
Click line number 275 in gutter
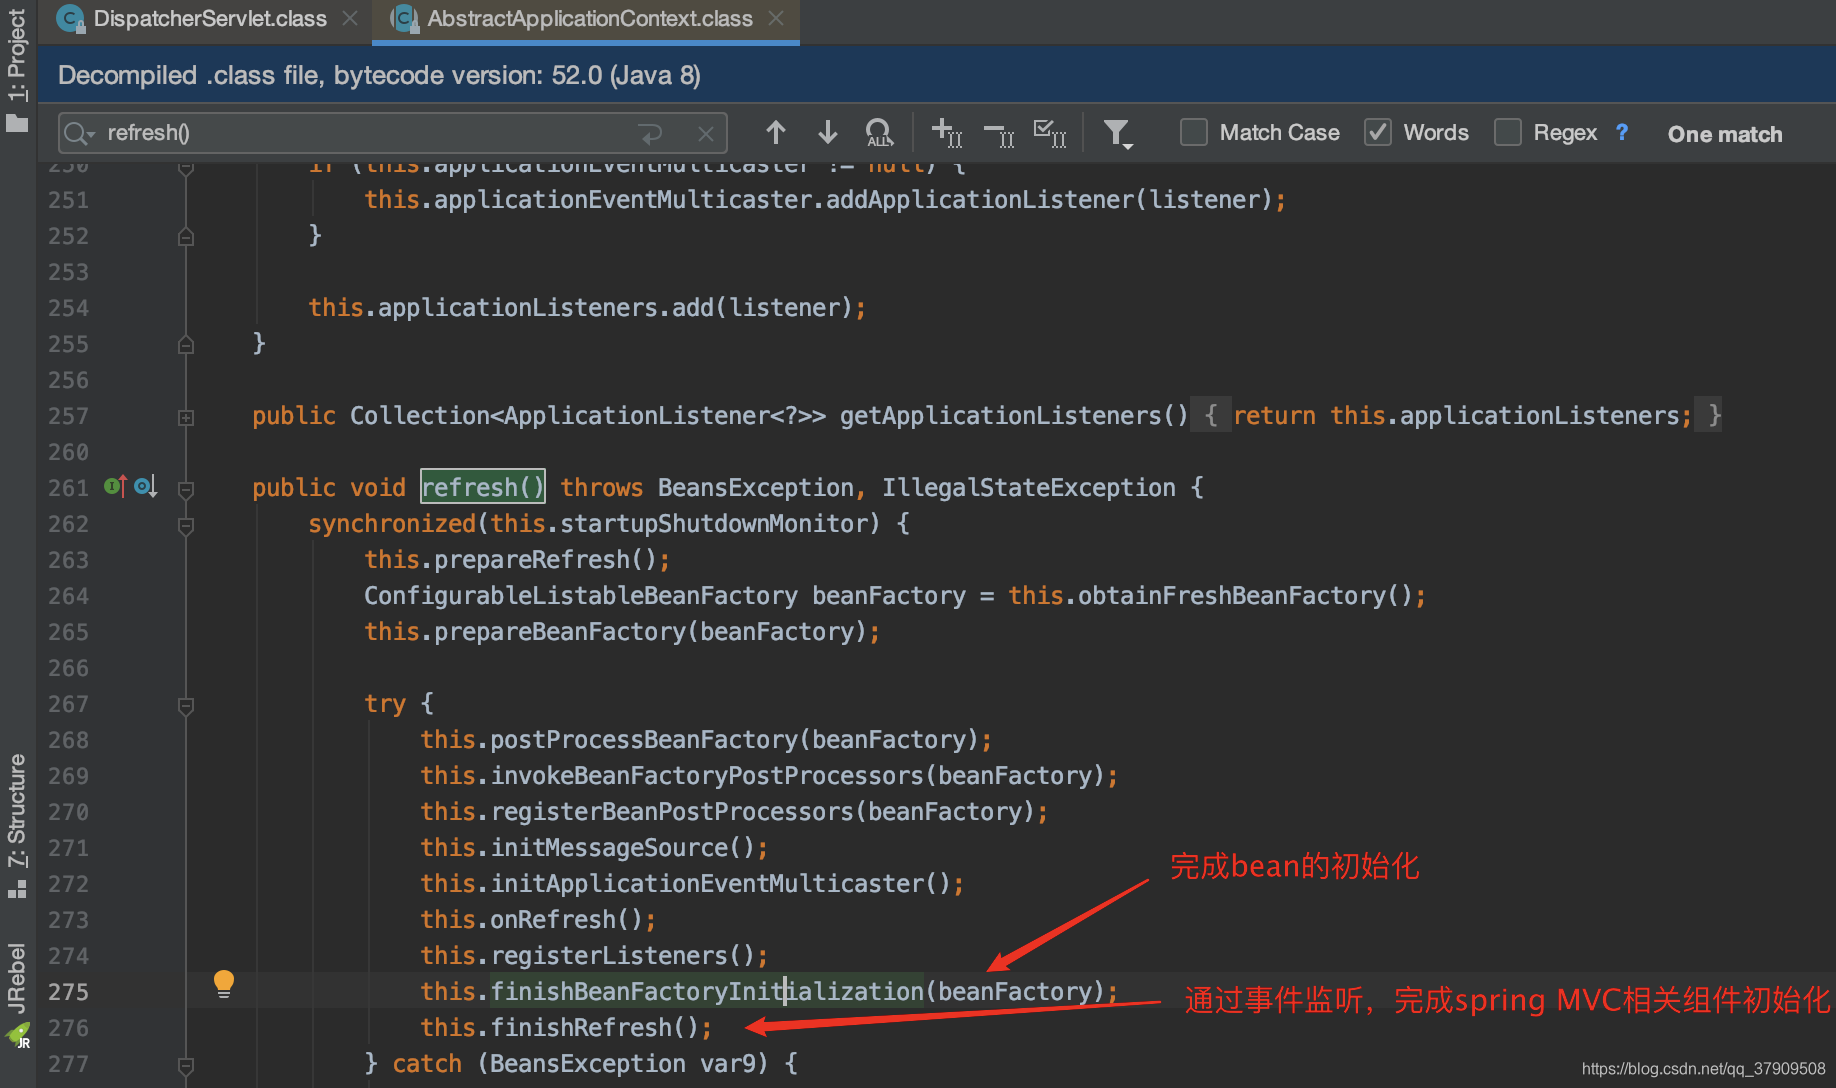[69, 992]
